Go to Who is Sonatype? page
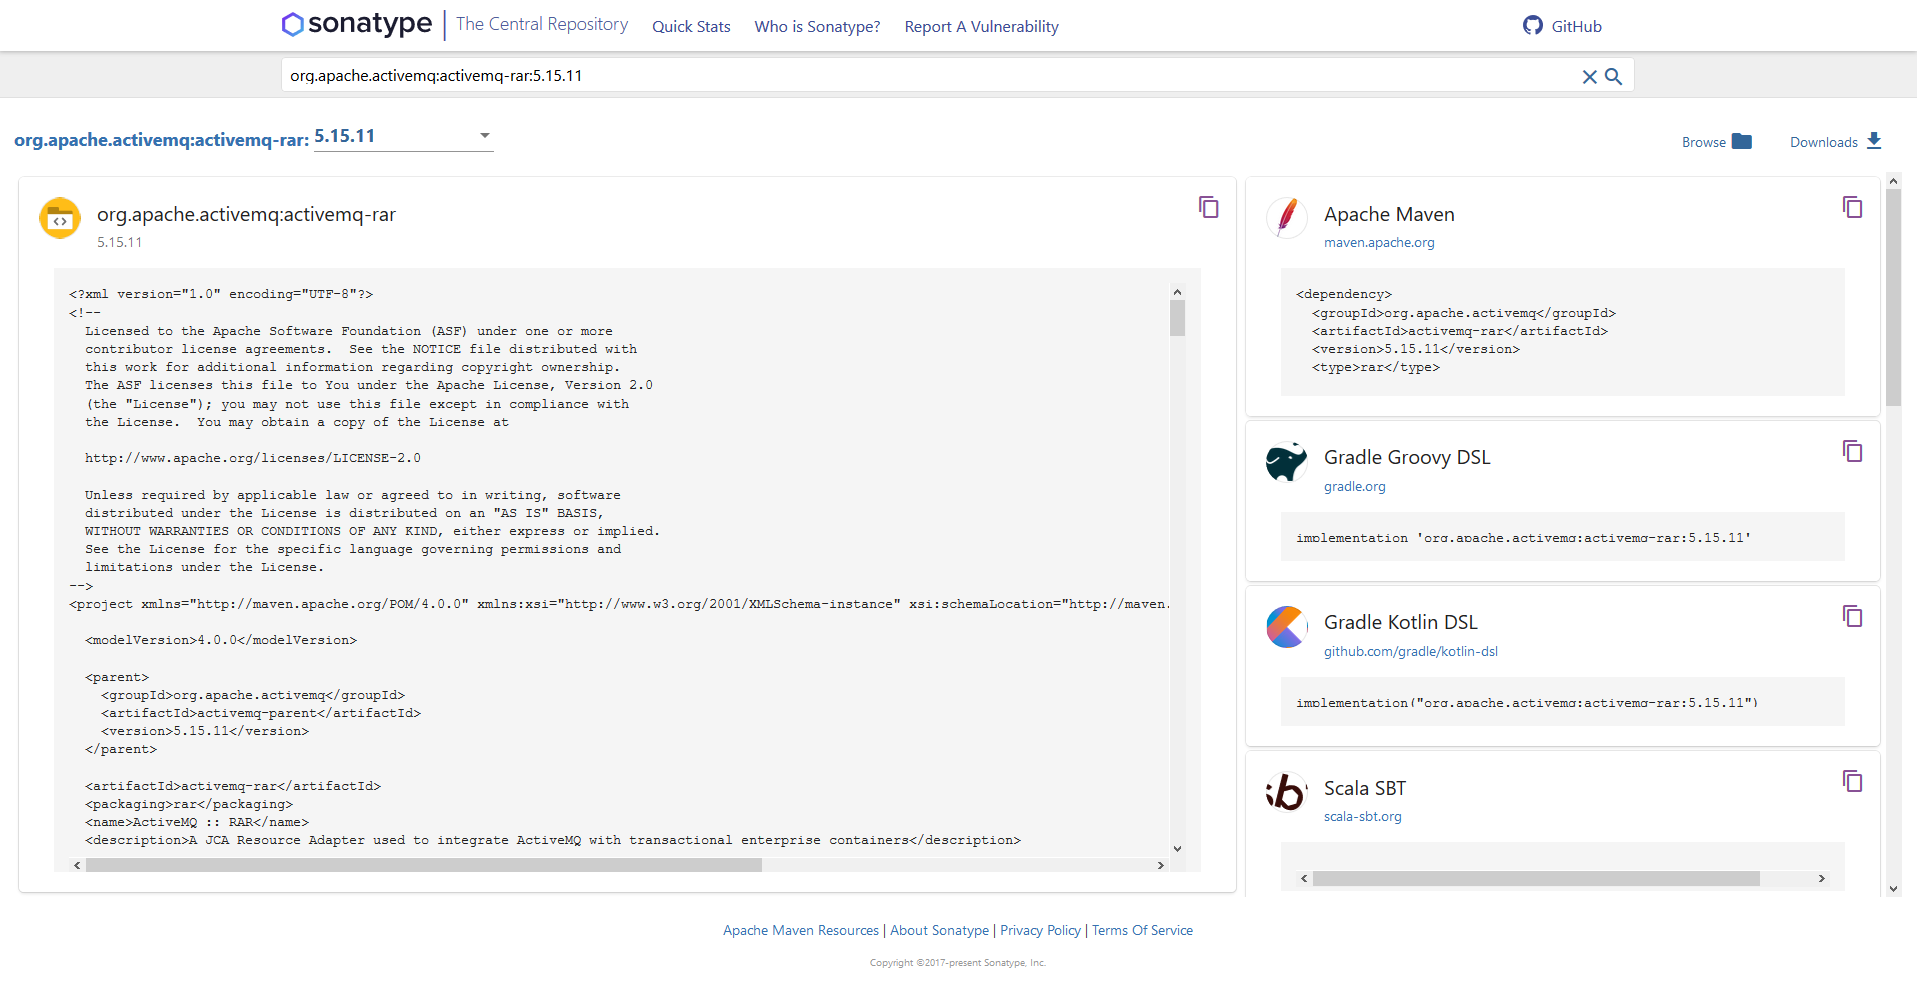1917x986 pixels. pos(817,27)
